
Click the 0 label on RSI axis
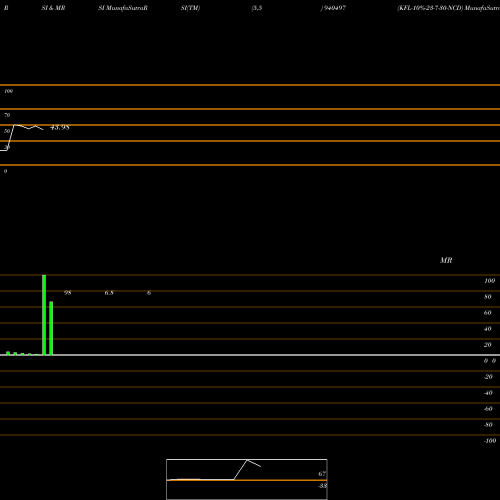5,171
